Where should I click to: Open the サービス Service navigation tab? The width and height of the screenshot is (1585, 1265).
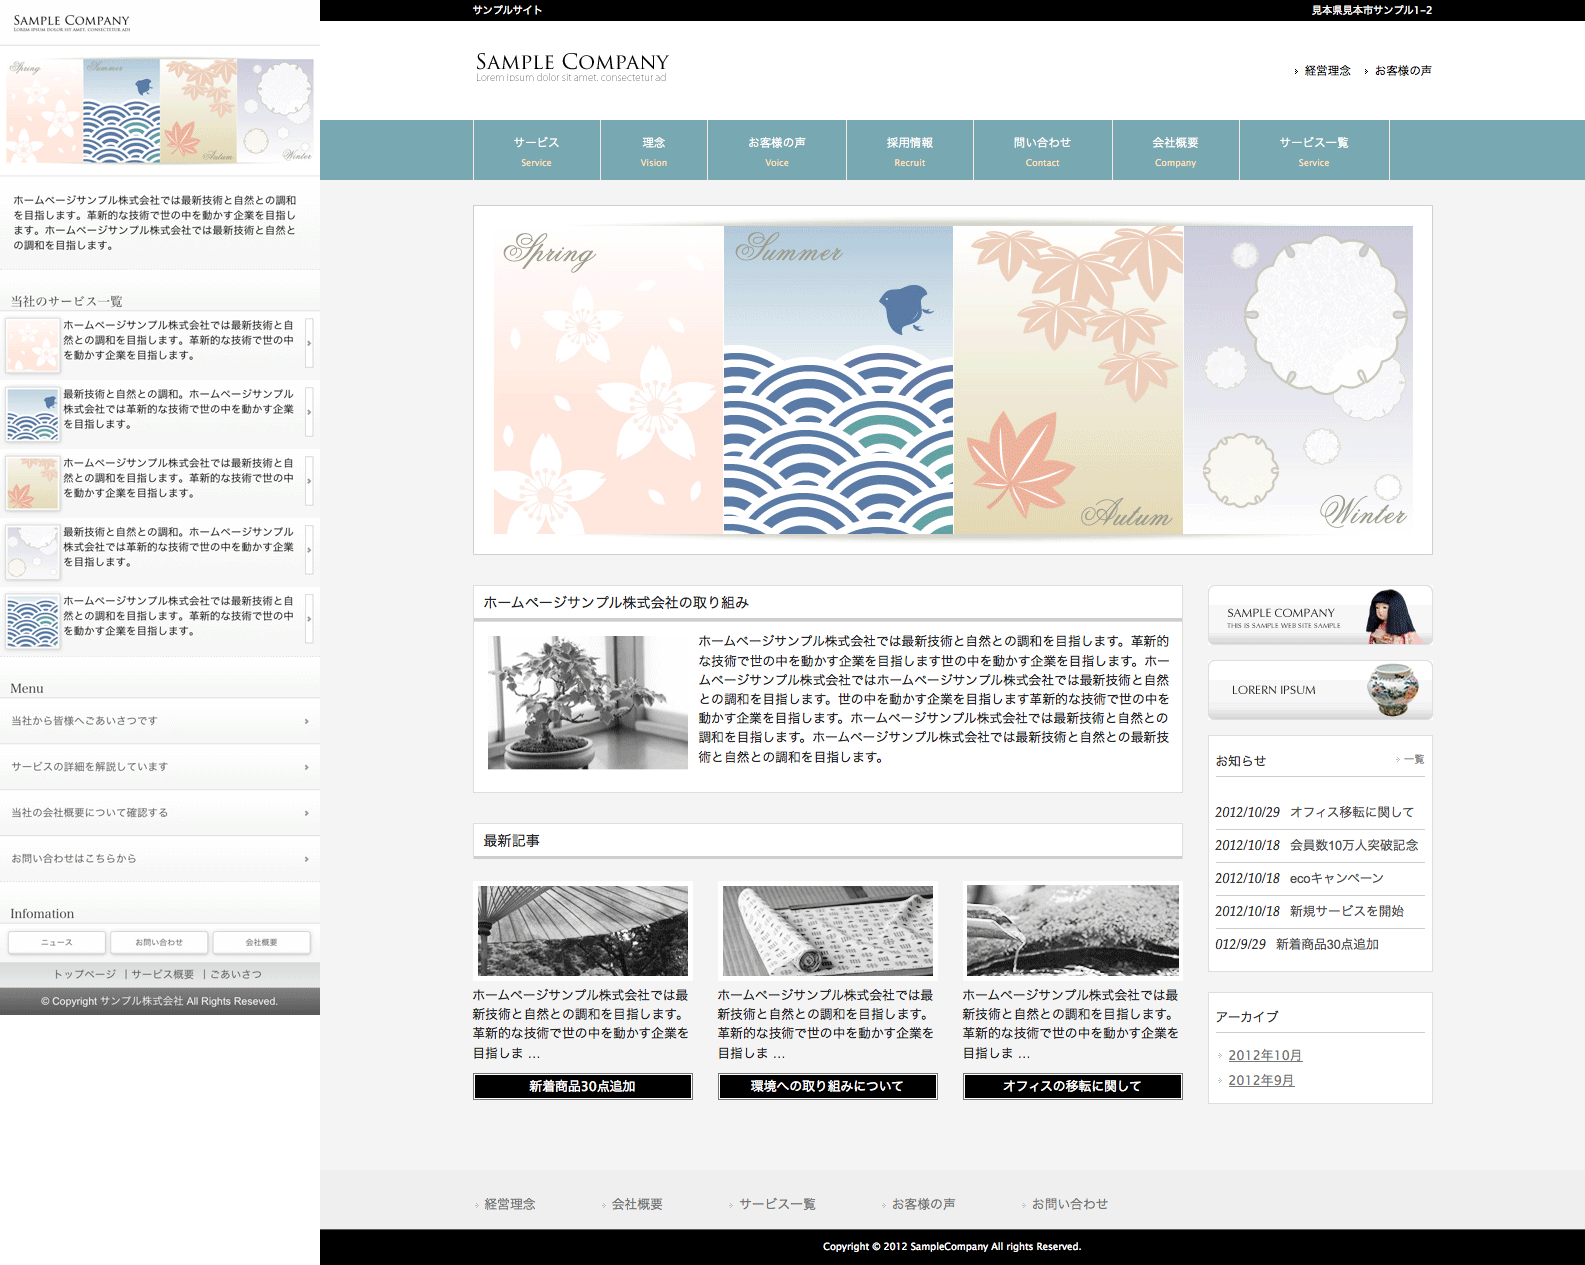(x=536, y=150)
